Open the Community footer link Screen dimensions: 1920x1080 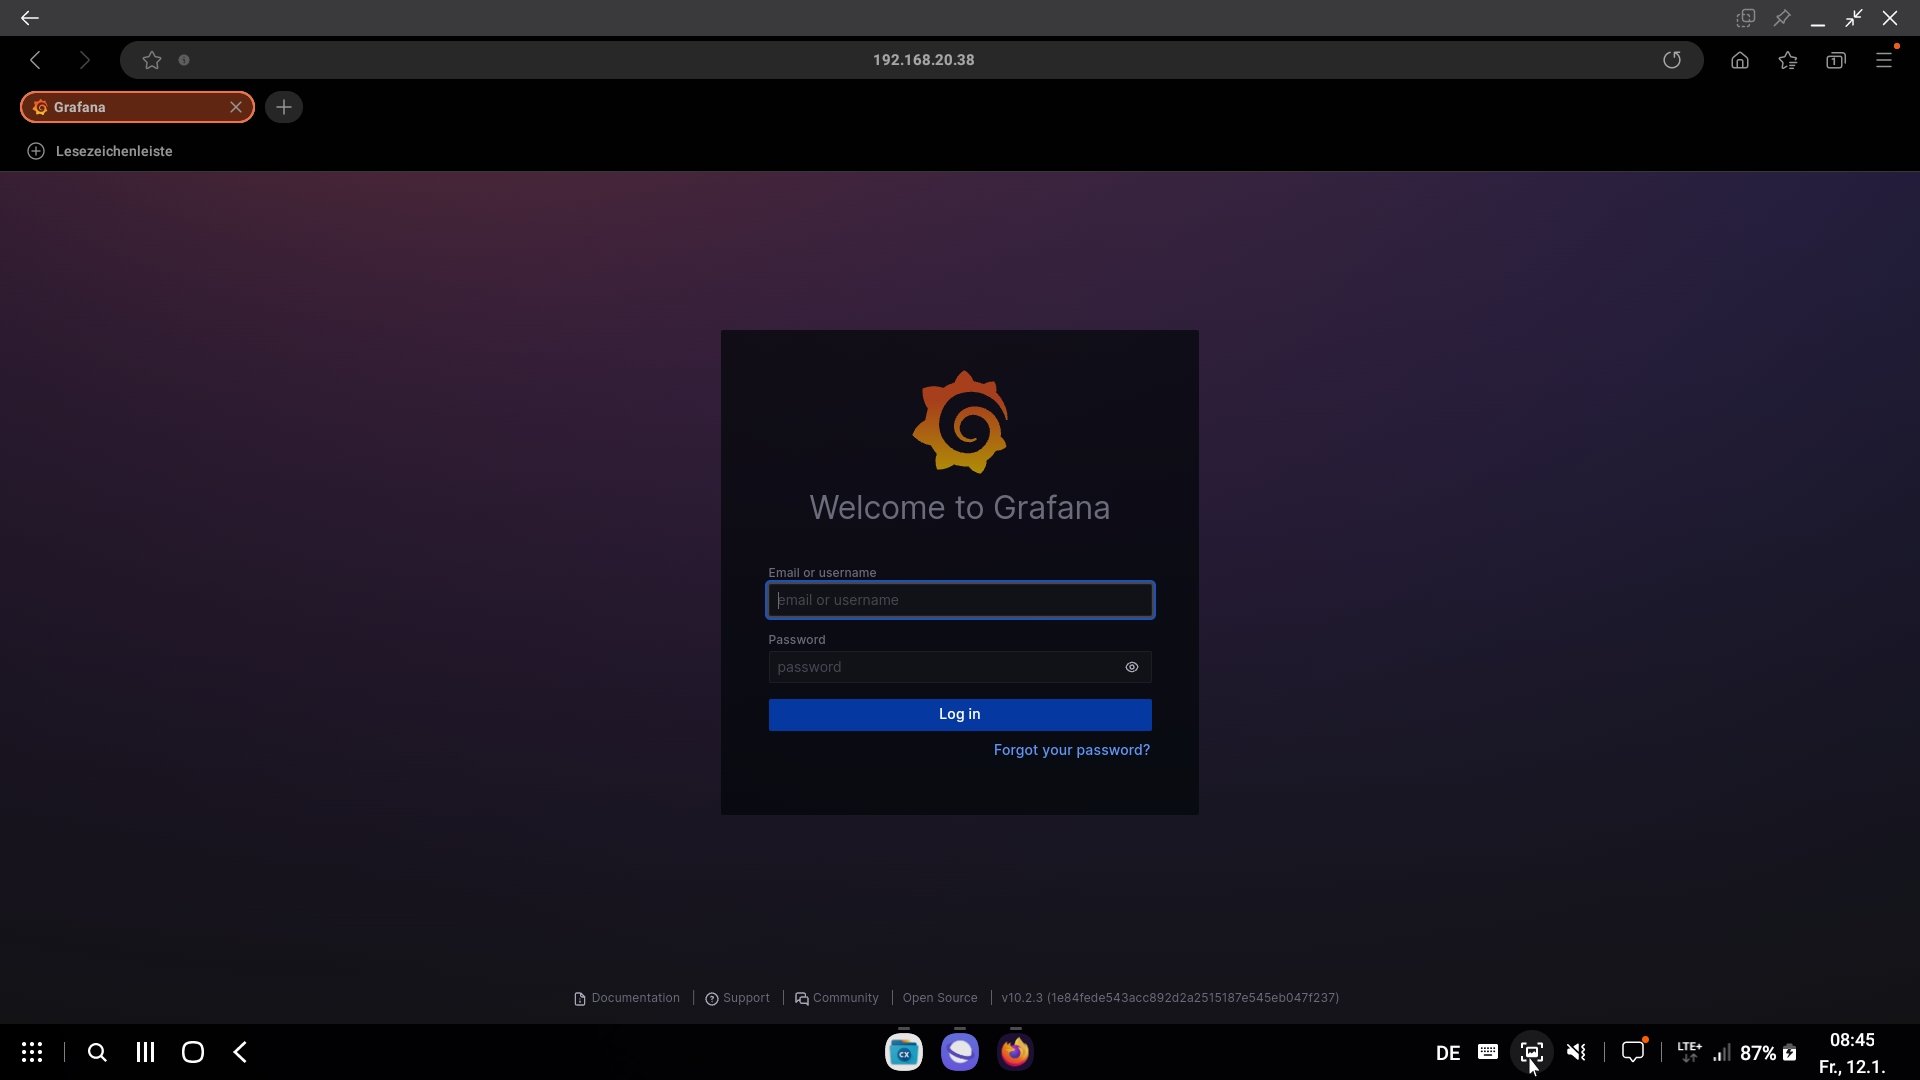click(x=837, y=998)
